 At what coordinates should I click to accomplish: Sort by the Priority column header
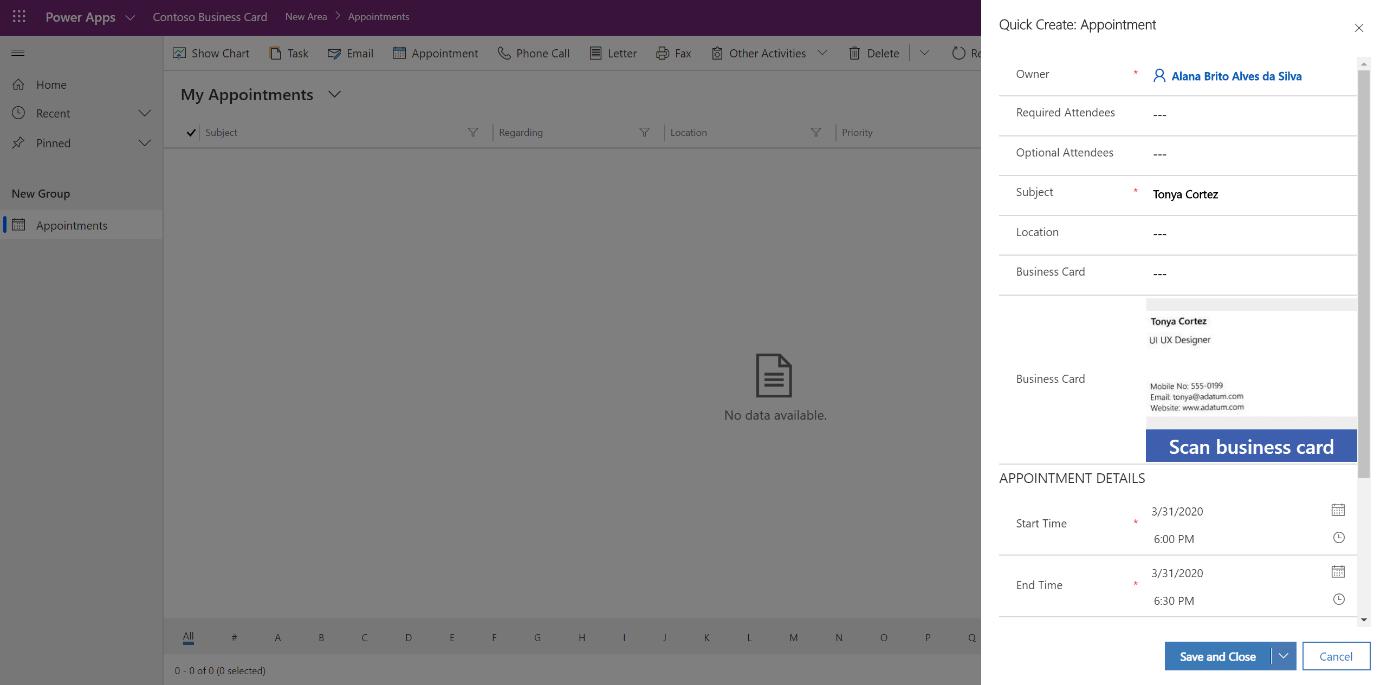(x=857, y=132)
